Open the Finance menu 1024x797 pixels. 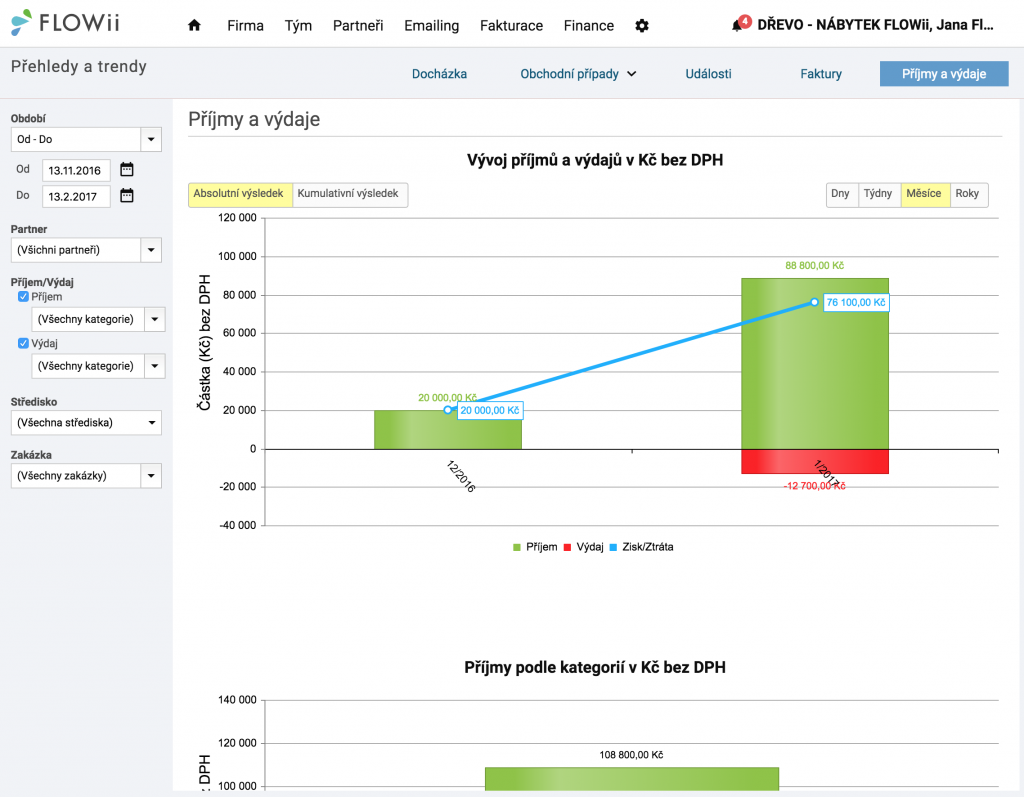[589, 25]
